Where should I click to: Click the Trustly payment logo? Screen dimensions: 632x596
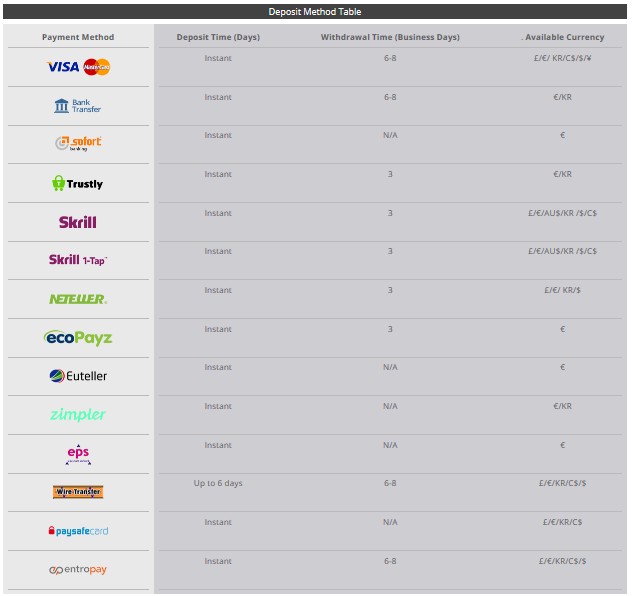(x=77, y=183)
